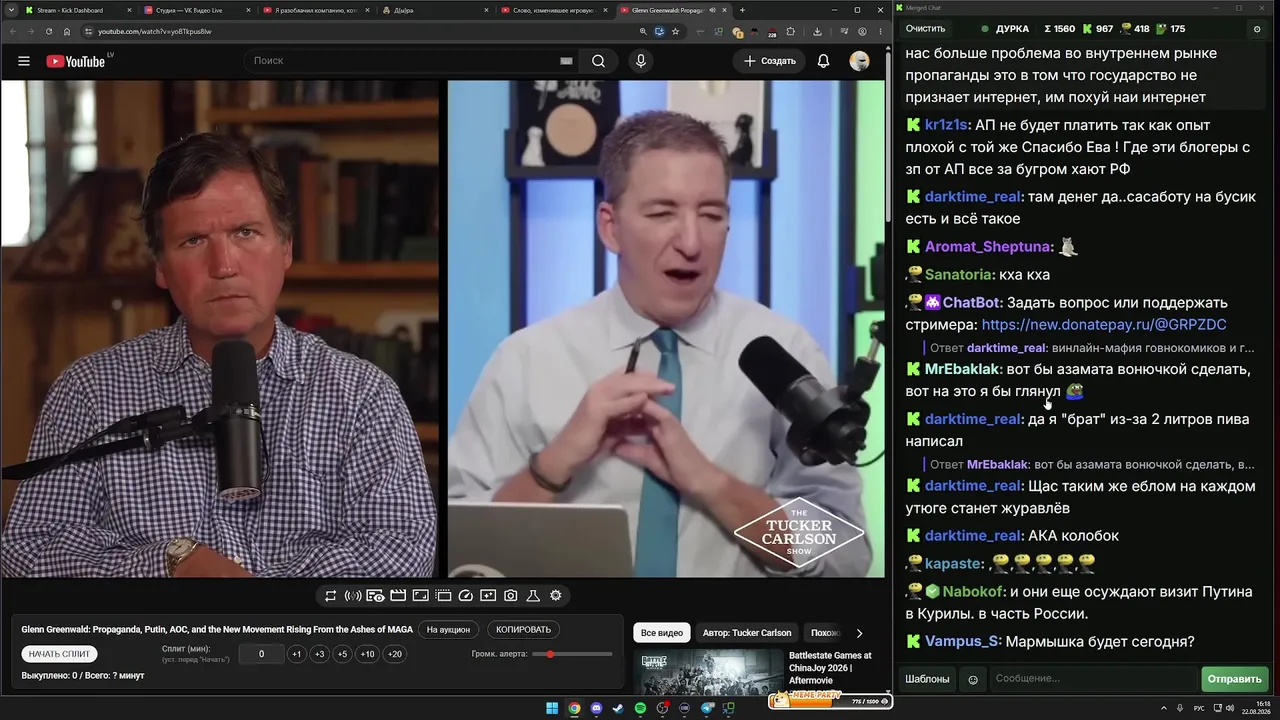Take a screenshot with the camera icon

(510, 596)
